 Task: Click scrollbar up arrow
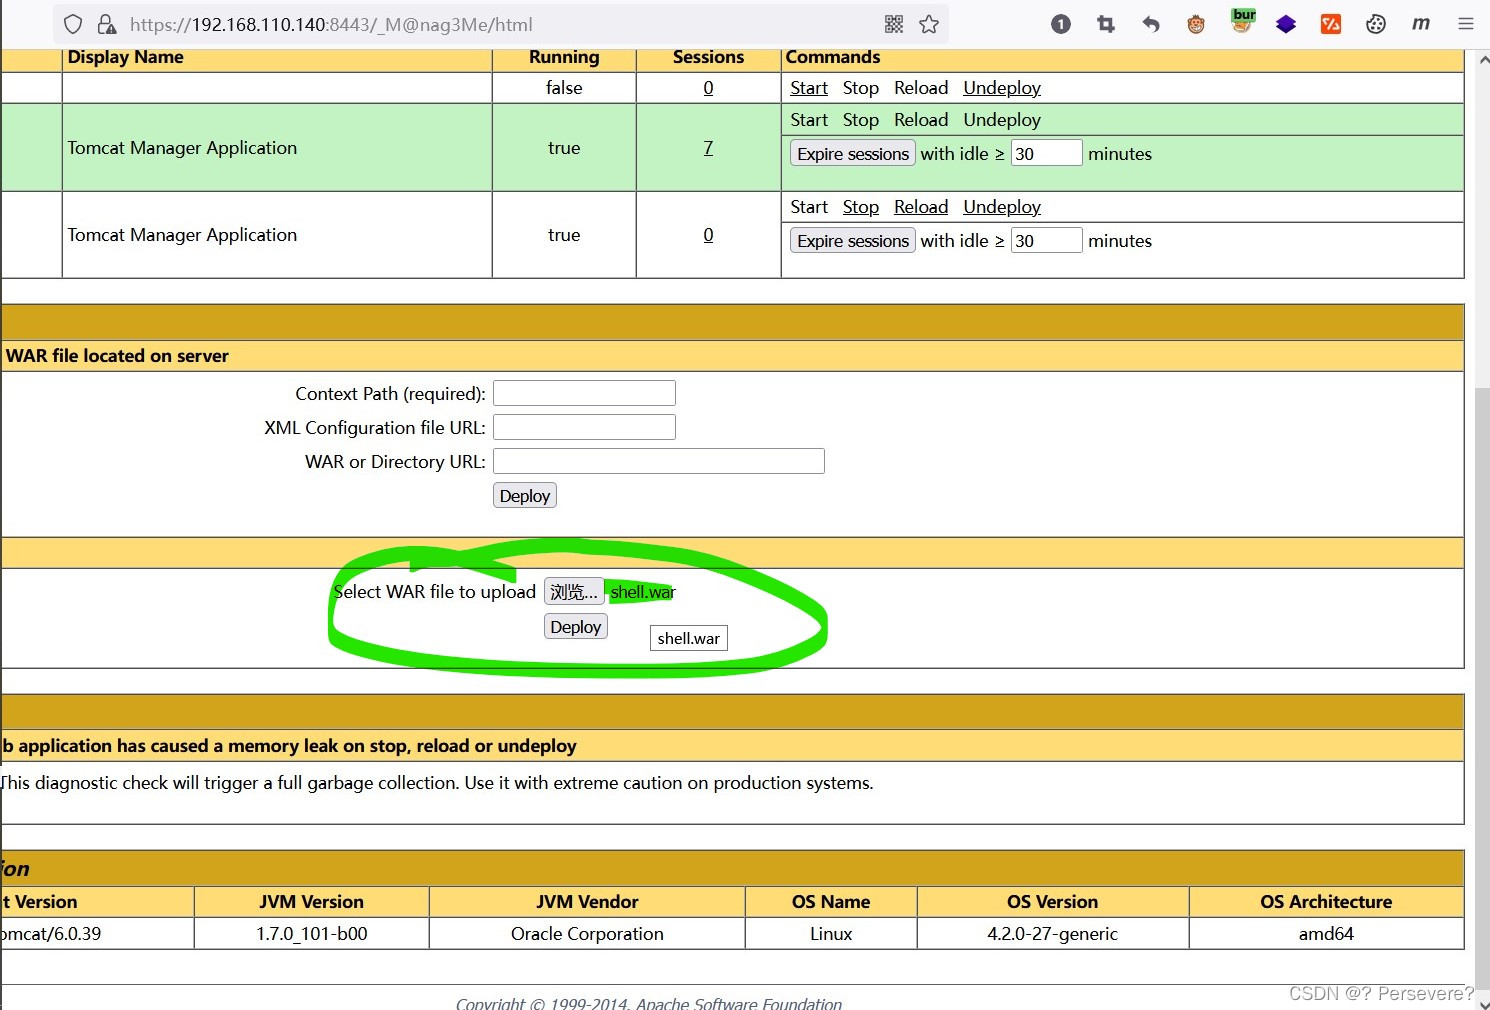(1483, 60)
